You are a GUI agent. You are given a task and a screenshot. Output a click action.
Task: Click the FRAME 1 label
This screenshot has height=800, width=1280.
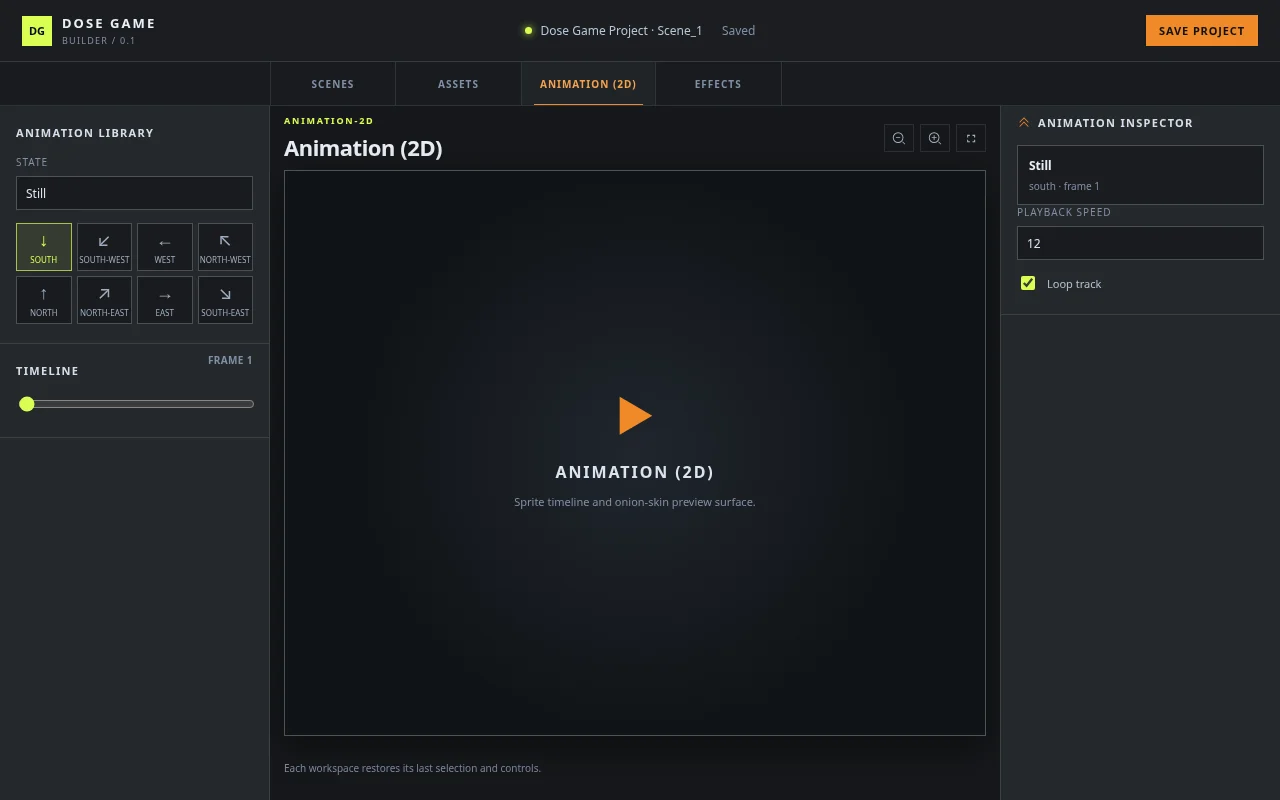coord(230,360)
